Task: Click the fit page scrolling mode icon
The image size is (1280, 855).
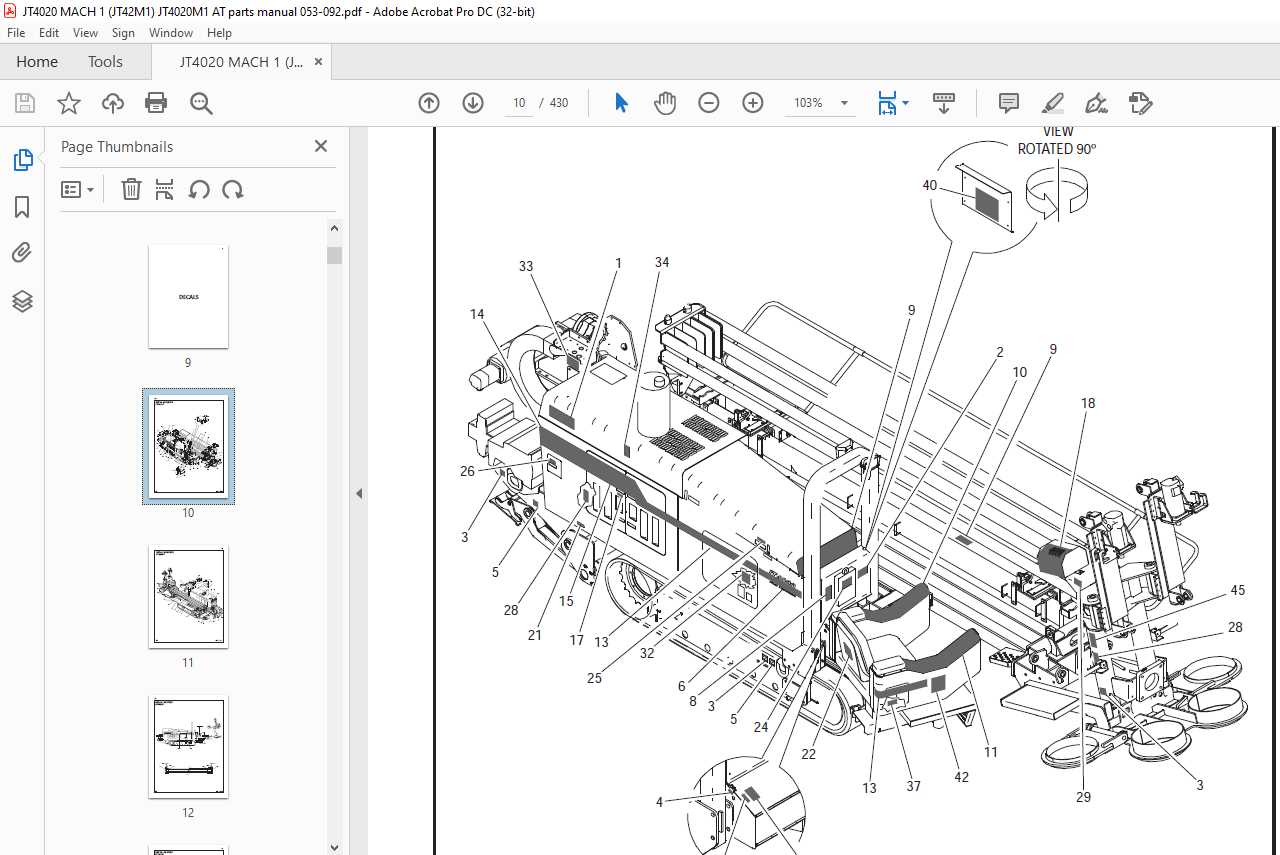Action: [x=887, y=103]
